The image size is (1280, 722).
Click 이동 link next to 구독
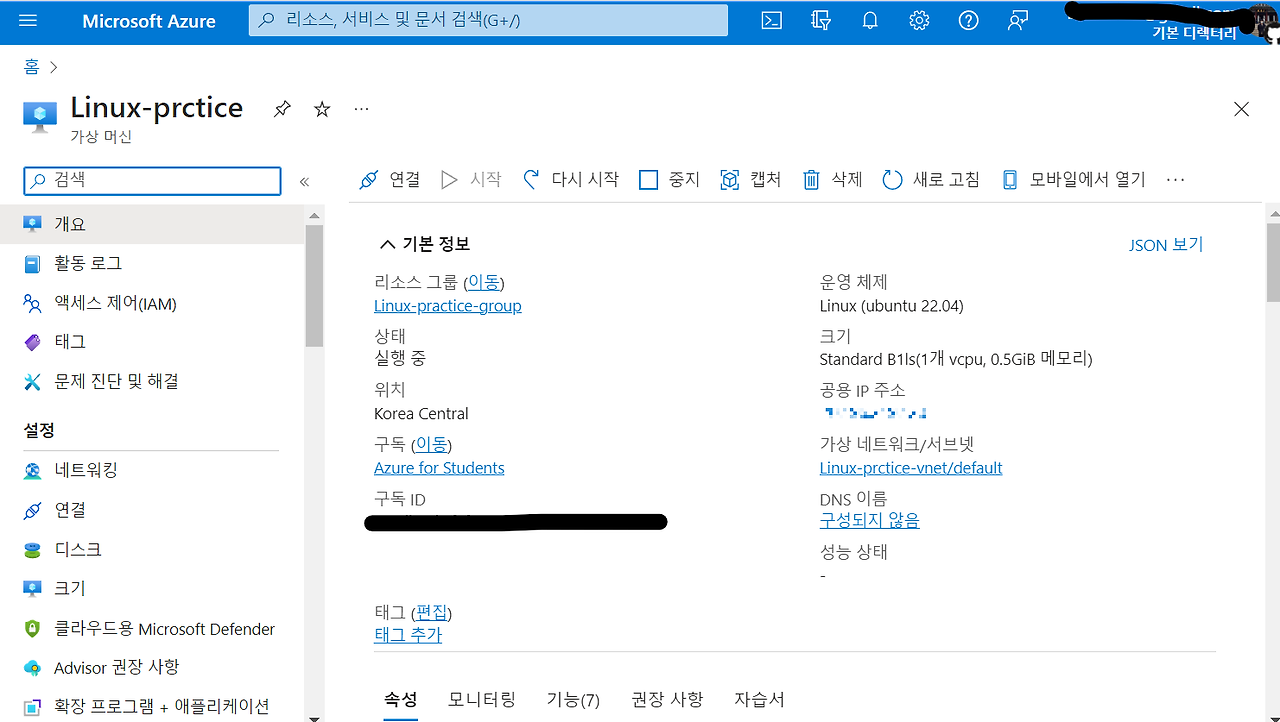(432, 444)
